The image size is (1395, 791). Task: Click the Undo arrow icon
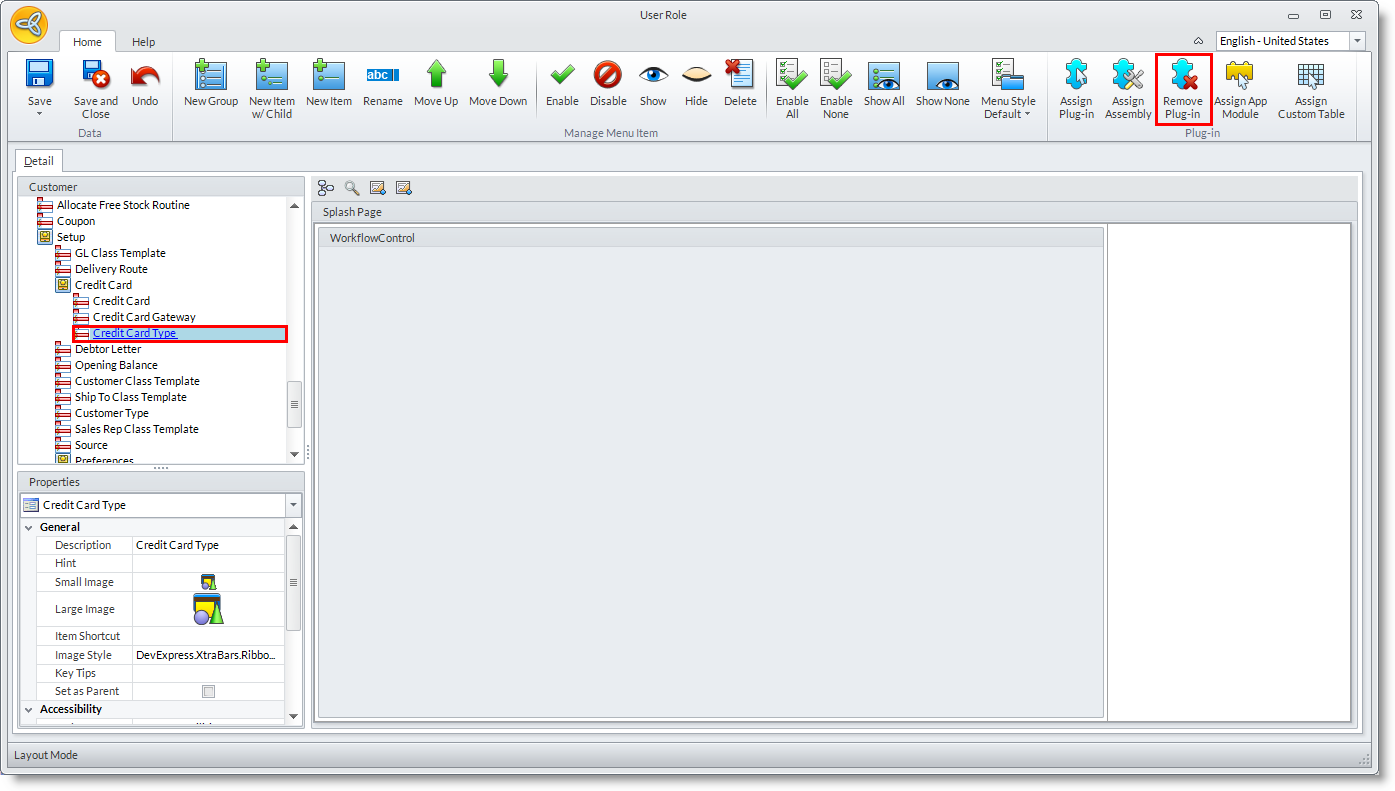click(x=145, y=76)
